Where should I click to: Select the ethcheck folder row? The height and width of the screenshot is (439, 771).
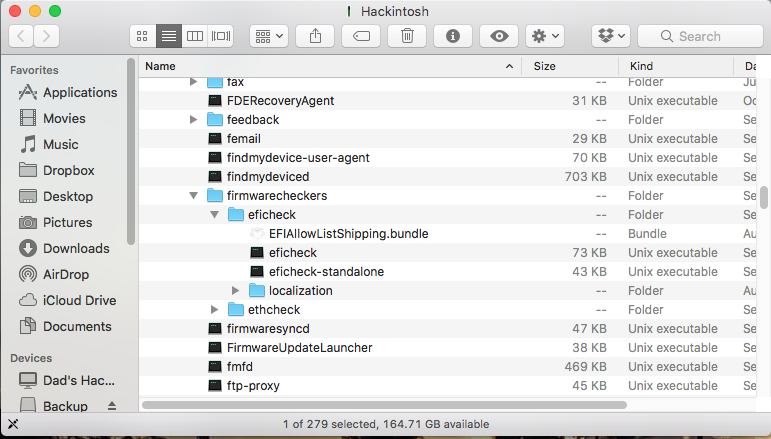[447, 310]
